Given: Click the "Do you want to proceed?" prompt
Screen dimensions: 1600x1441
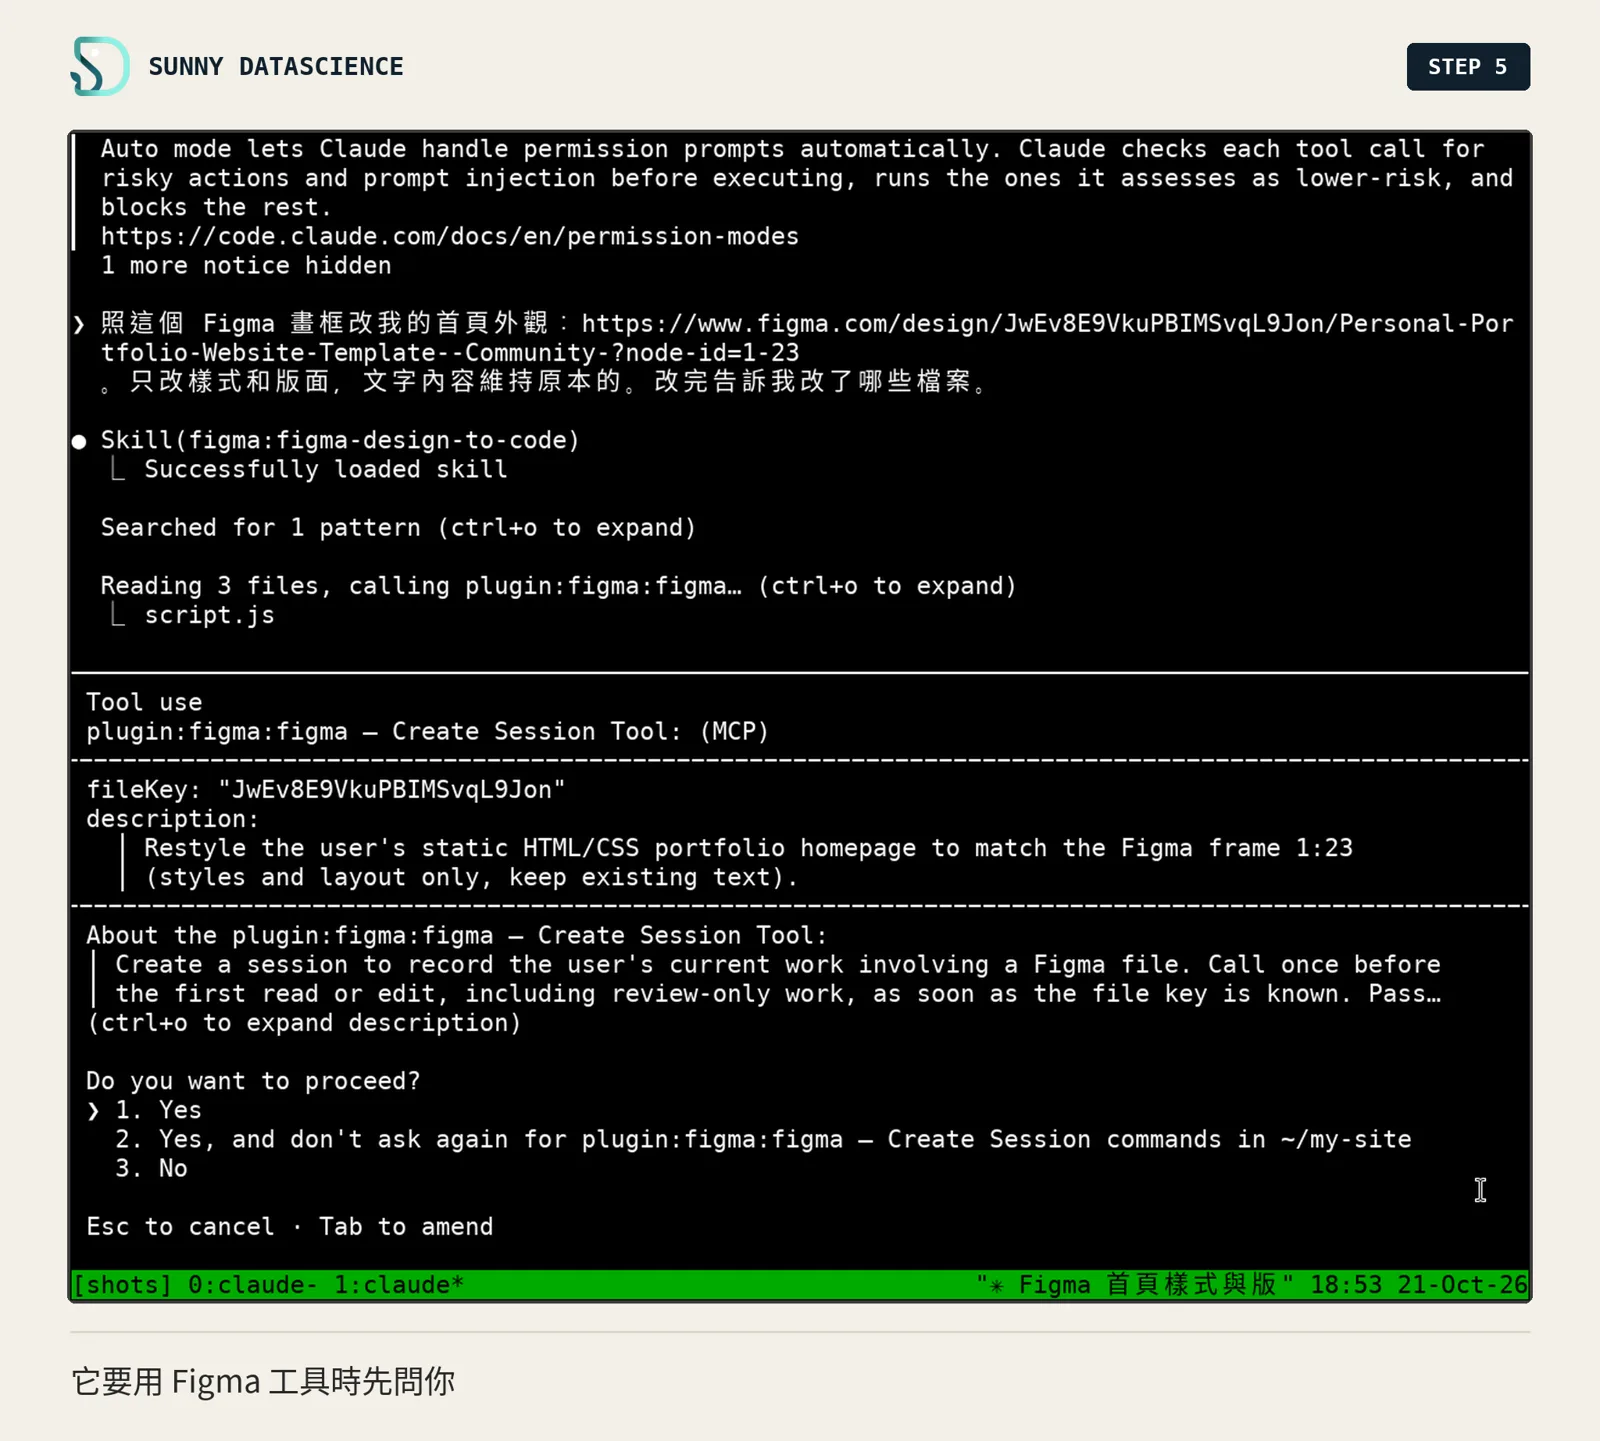Looking at the screenshot, I should pyautogui.click(x=253, y=1081).
